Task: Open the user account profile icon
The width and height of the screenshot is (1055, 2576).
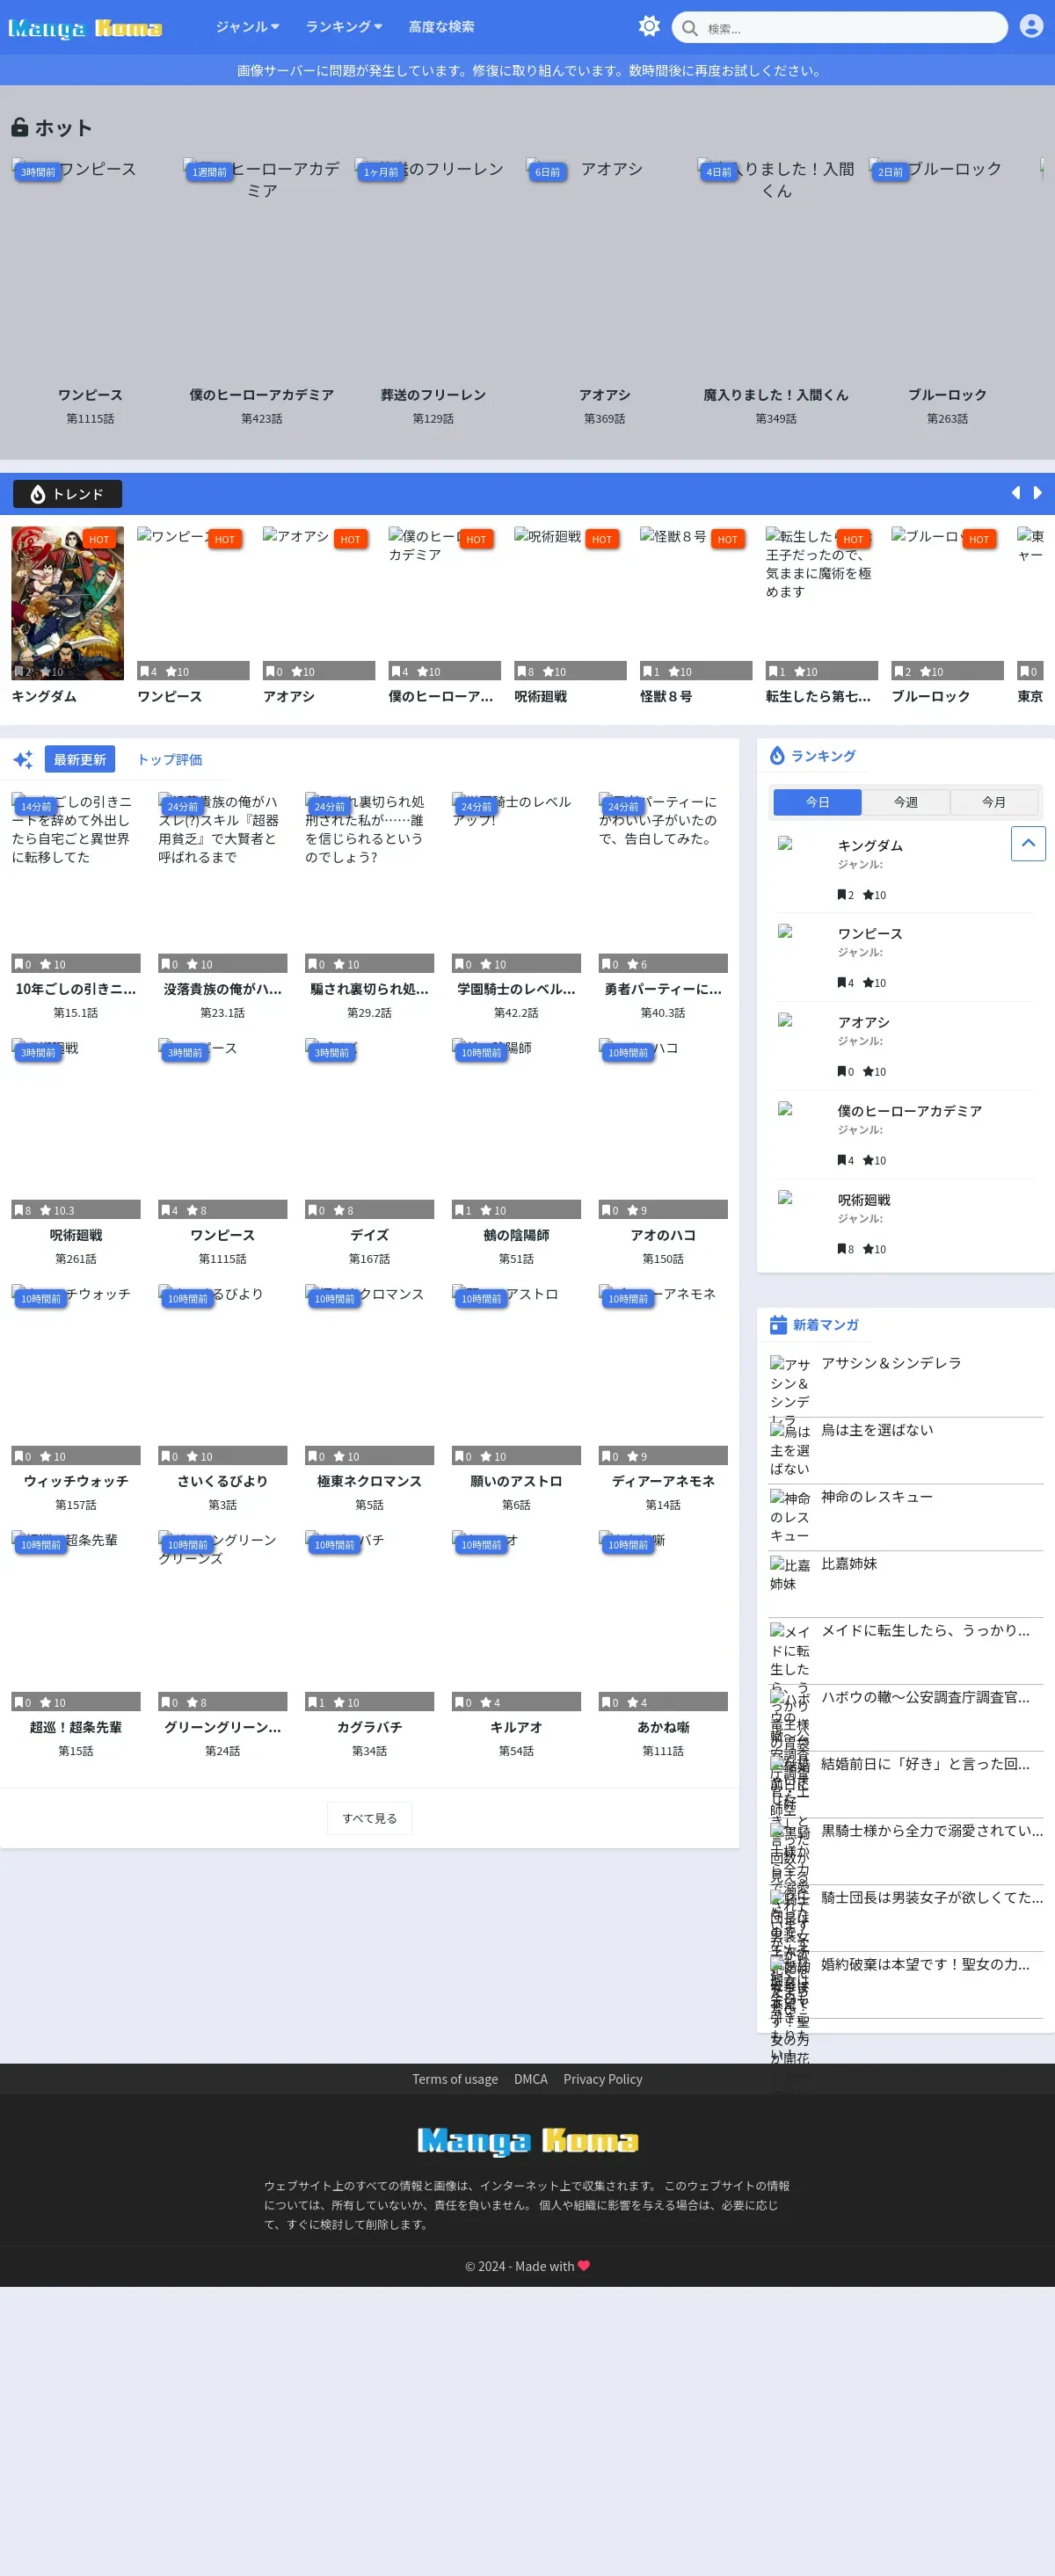Action: tap(1031, 26)
